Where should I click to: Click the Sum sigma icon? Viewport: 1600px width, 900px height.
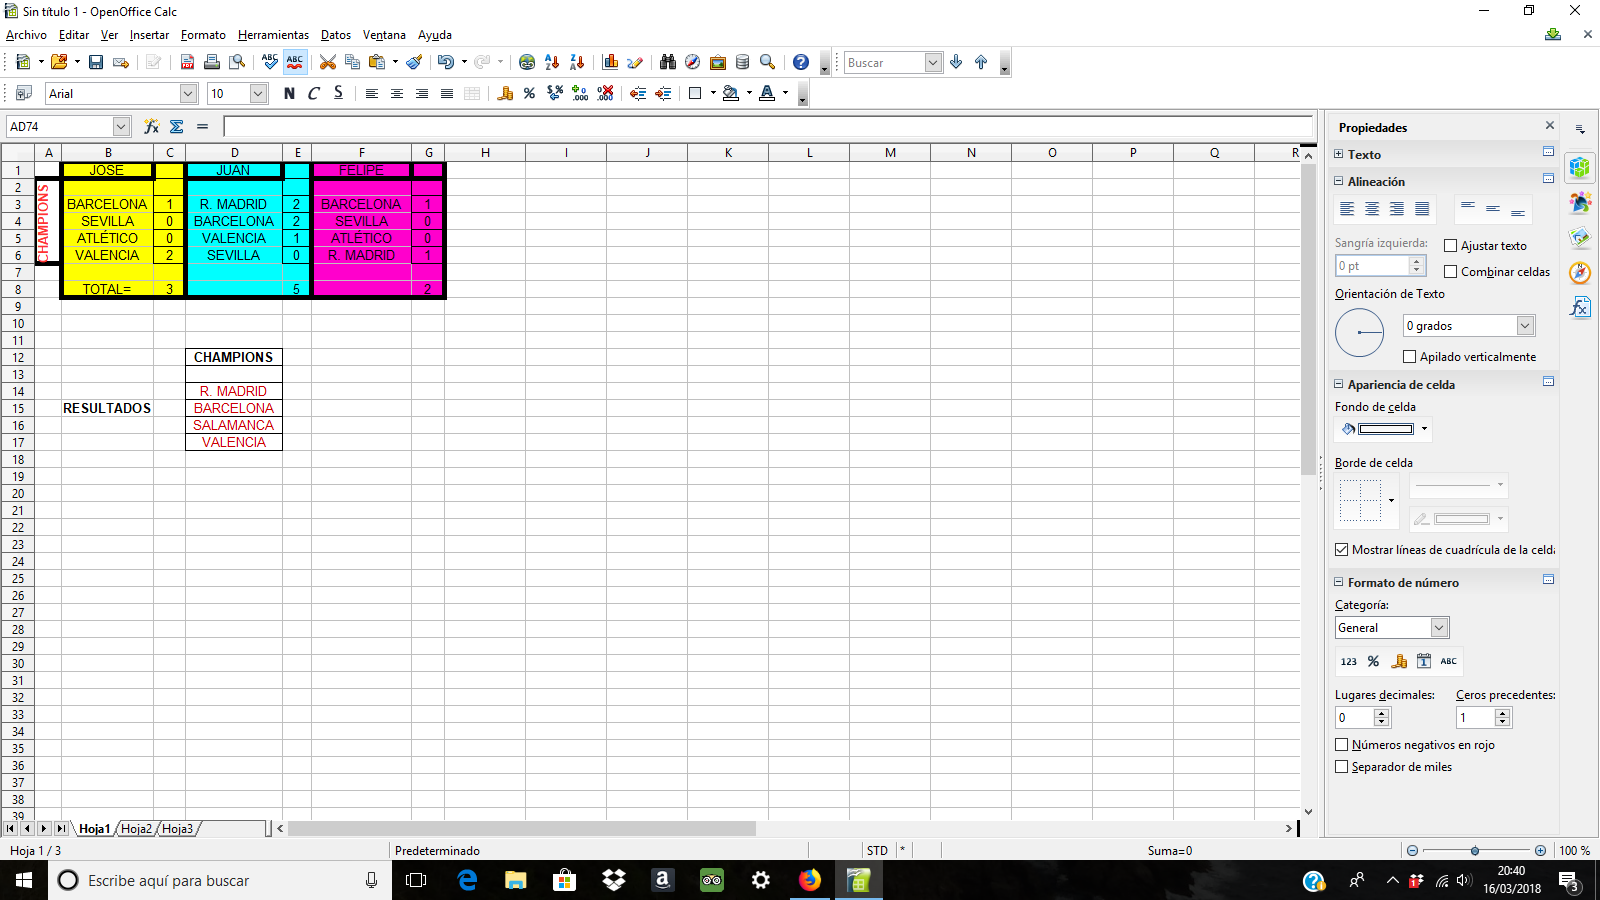(177, 126)
